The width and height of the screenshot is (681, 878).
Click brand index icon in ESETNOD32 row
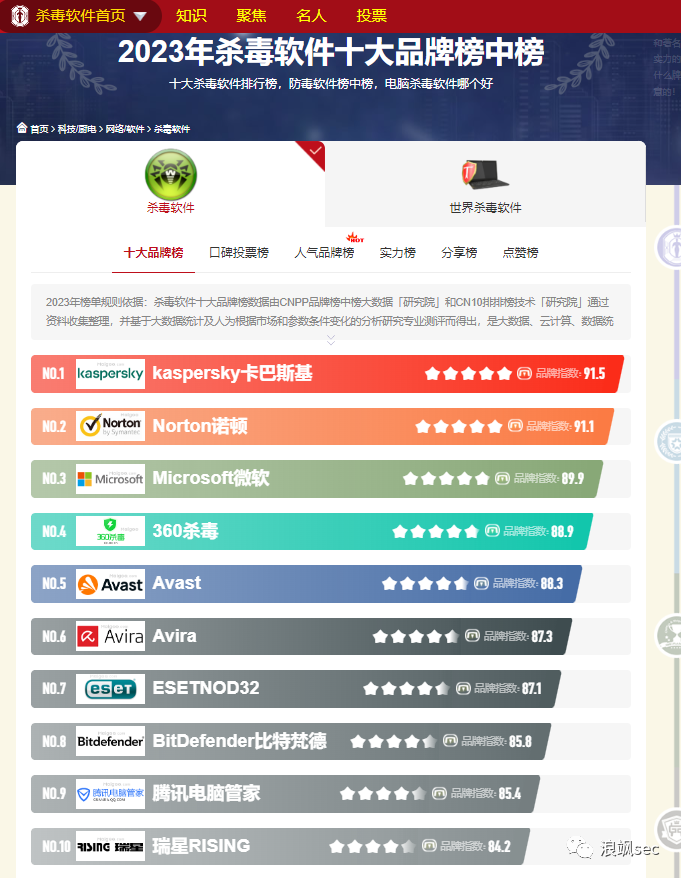(463, 688)
